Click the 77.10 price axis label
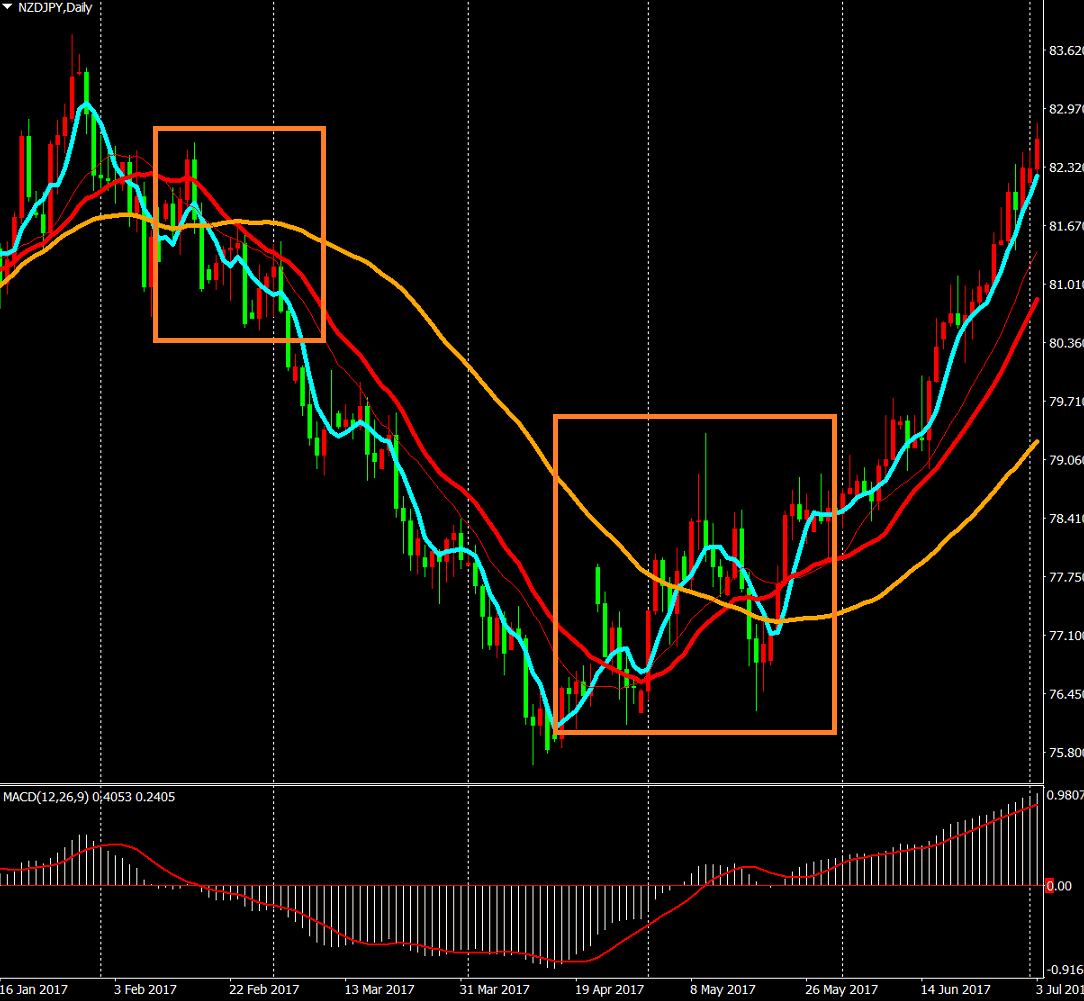1084x1001 pixels. tap(1066, 635)
